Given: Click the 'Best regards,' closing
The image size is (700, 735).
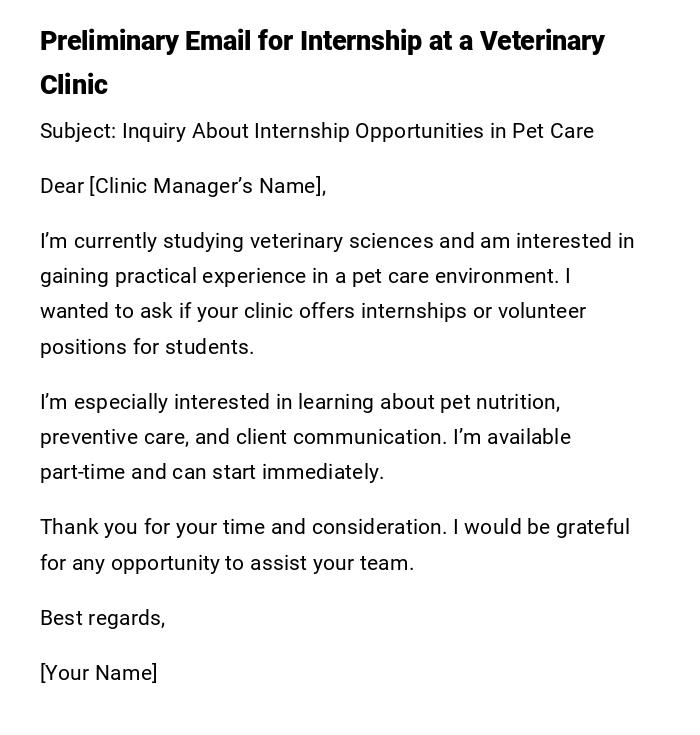Looking at the screenshot, I should click(102, 618).
